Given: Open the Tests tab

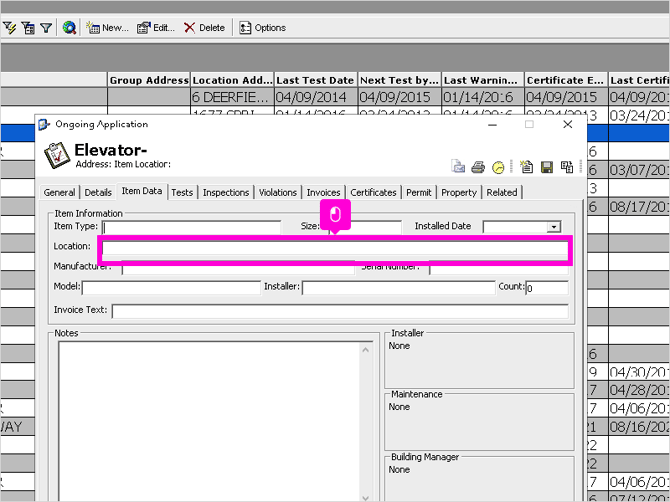Looking at the screenshot, I should click(x=182, y=192).
